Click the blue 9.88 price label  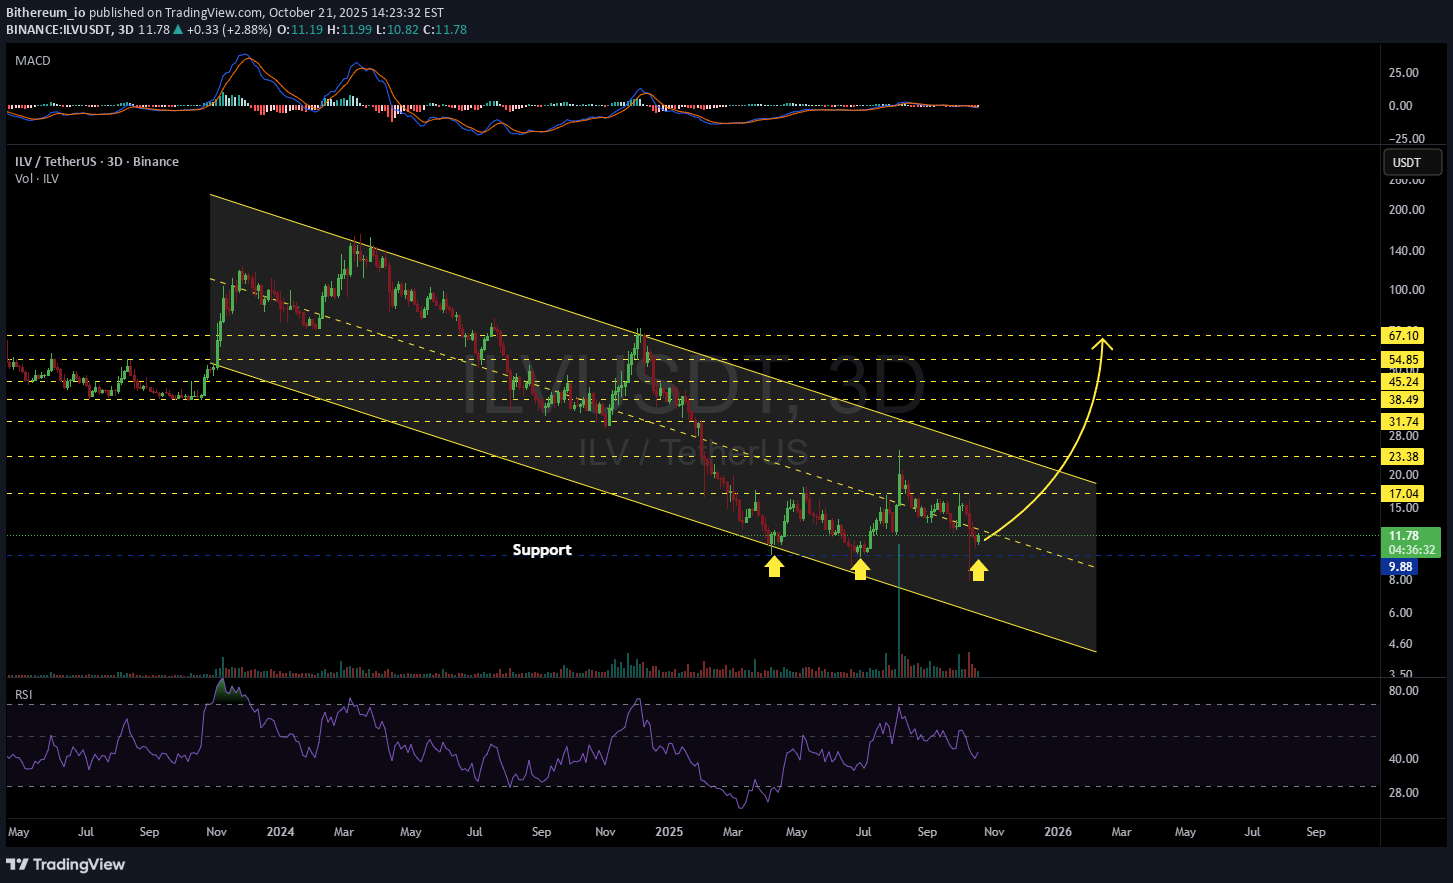pos(1399,567)
